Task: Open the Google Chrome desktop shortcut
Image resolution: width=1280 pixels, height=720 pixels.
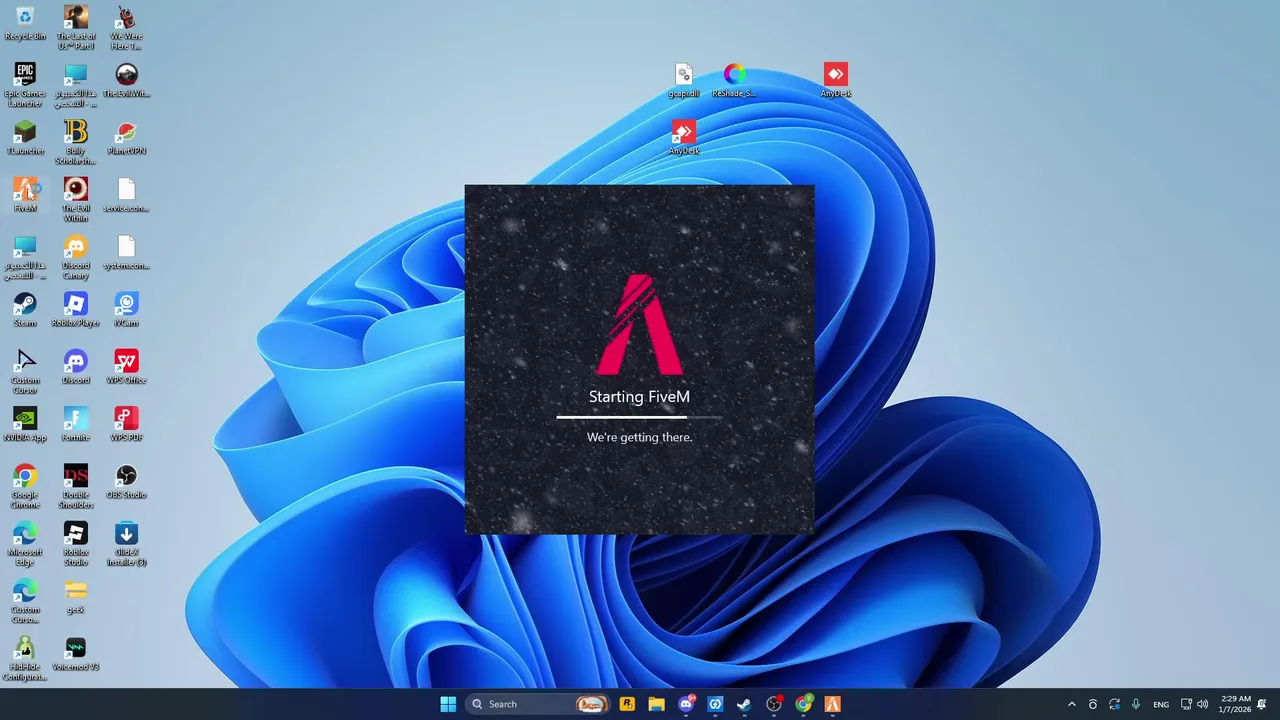Action: click(x=25, y=486)
